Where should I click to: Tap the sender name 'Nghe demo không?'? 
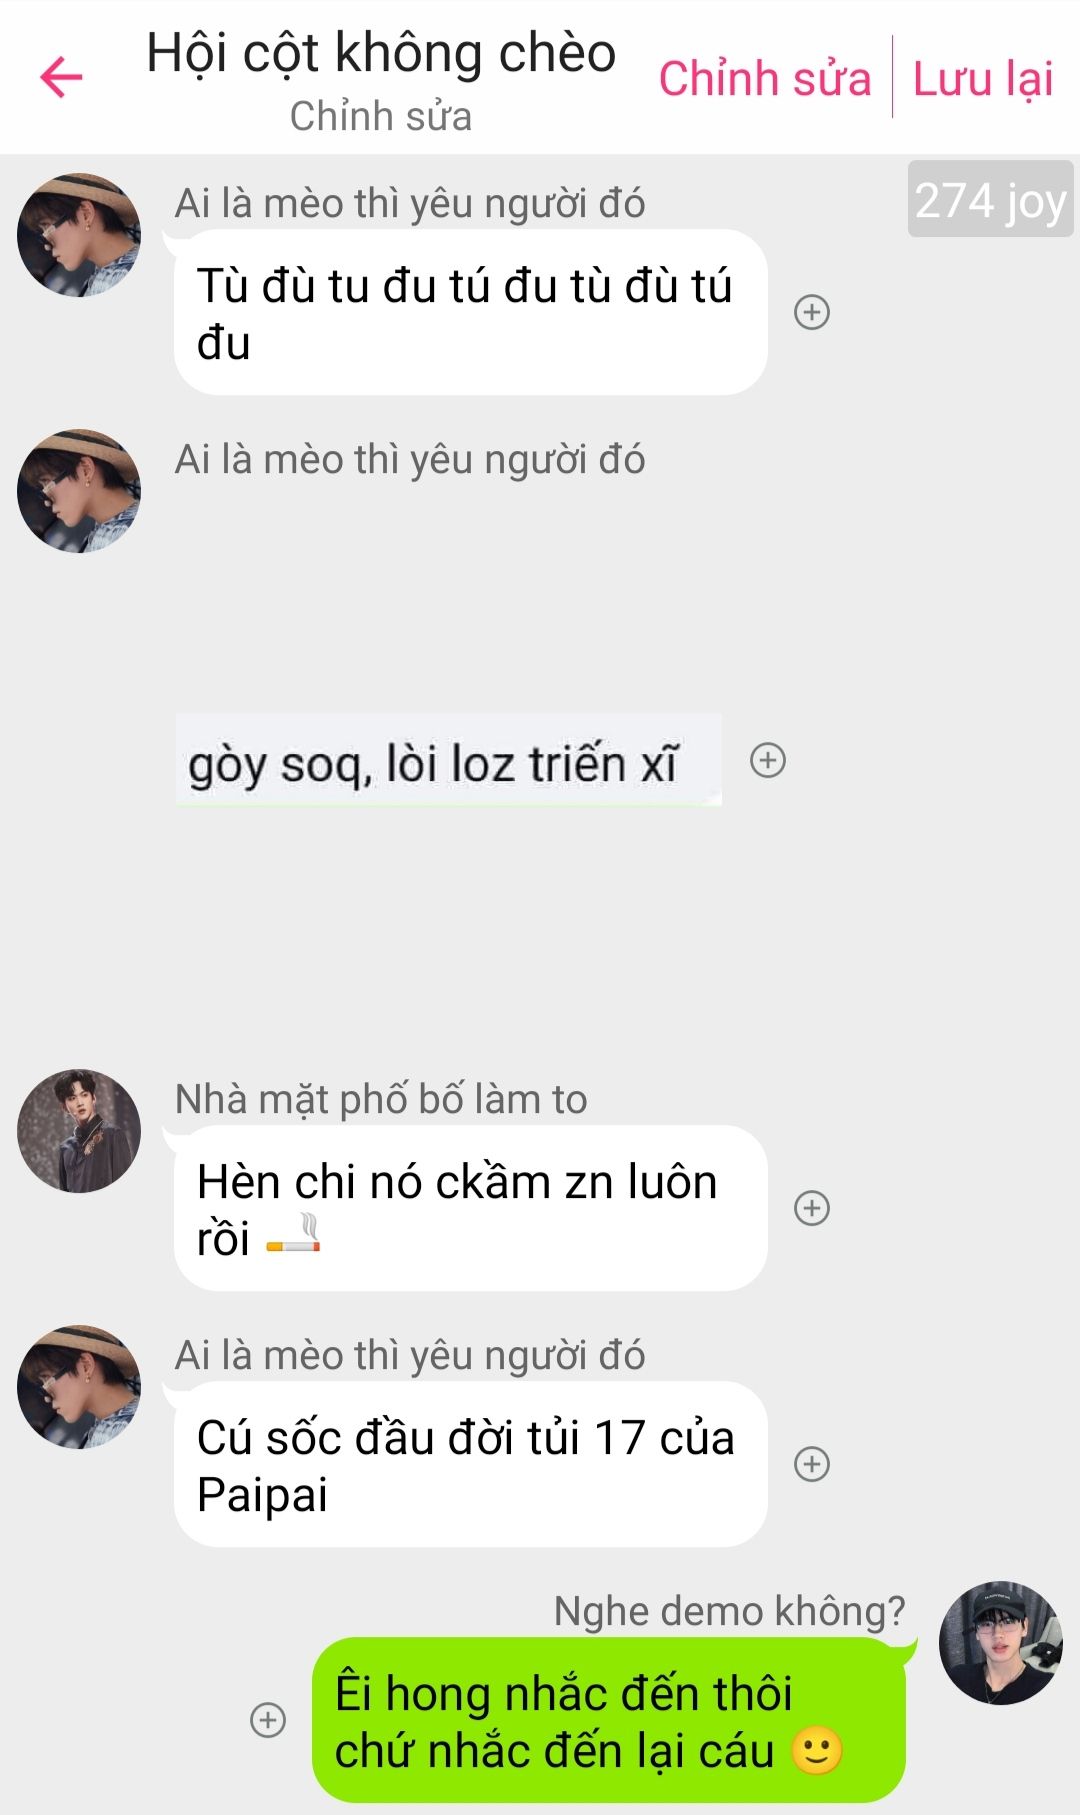pyautogui.click(x=729, y=1611)
